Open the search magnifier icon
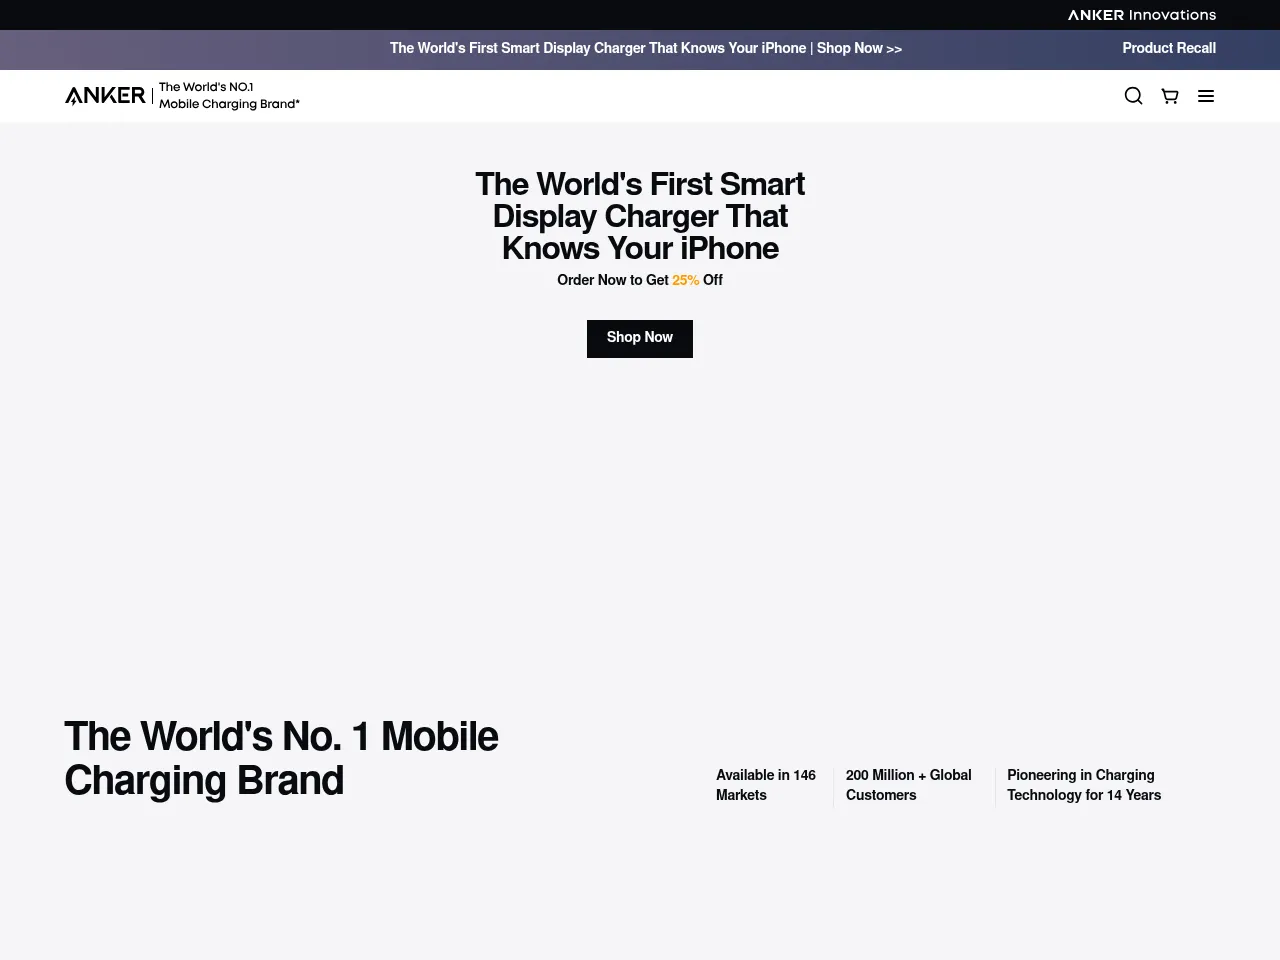 tap(1133, 96)
